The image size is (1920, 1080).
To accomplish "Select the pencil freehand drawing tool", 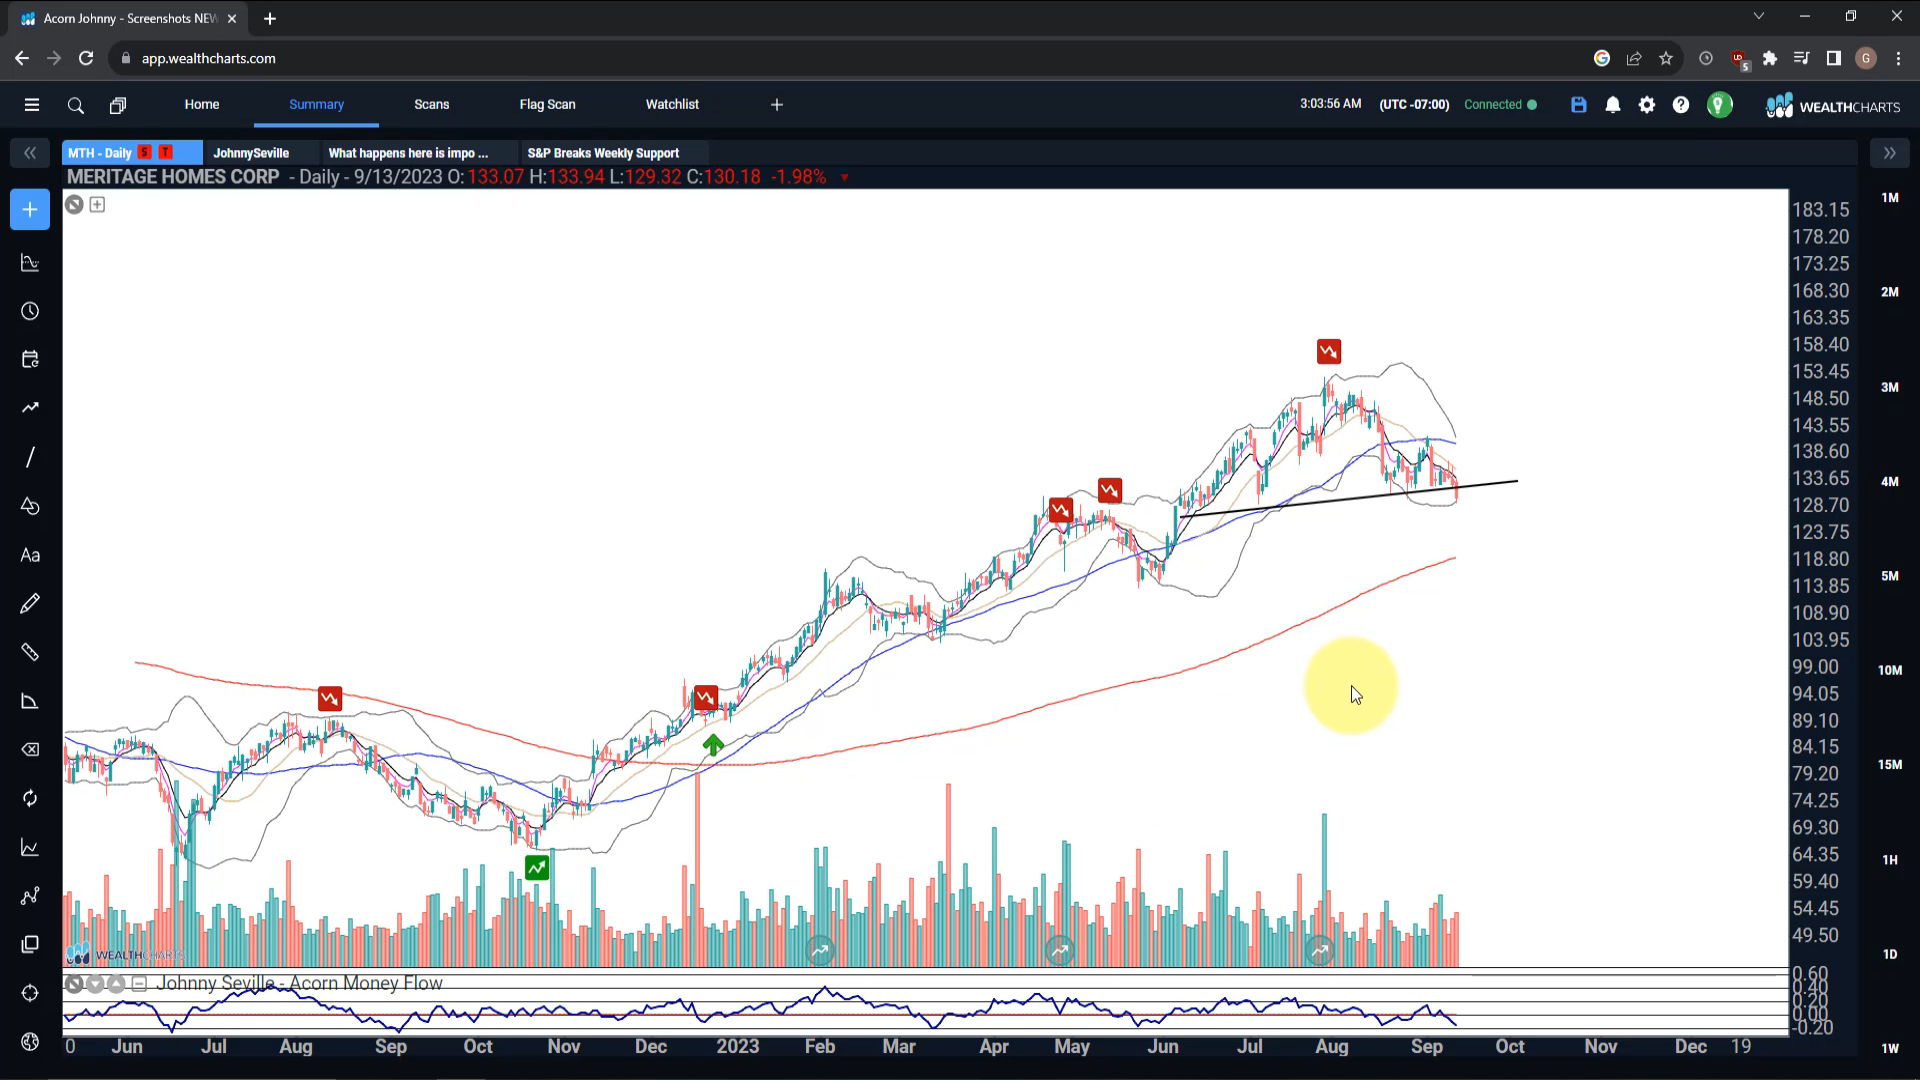I will [30, 603].
